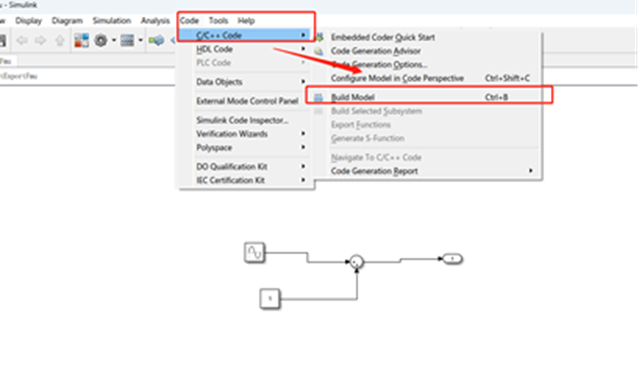Select the Sine Wave block

pyautogui.click(x=255, y=253)
